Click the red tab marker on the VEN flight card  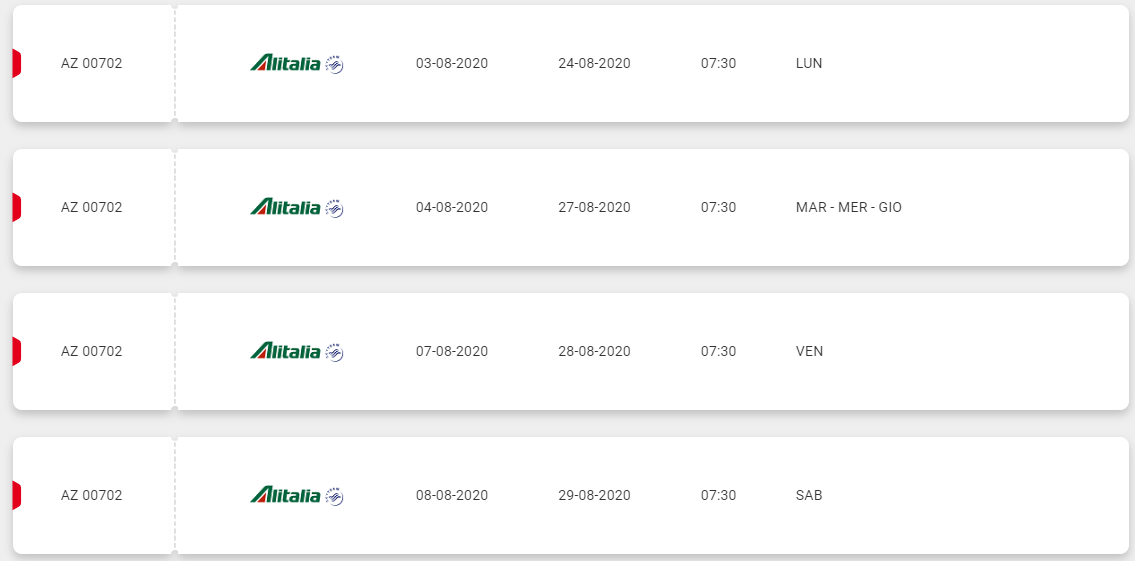coord(17,351)
